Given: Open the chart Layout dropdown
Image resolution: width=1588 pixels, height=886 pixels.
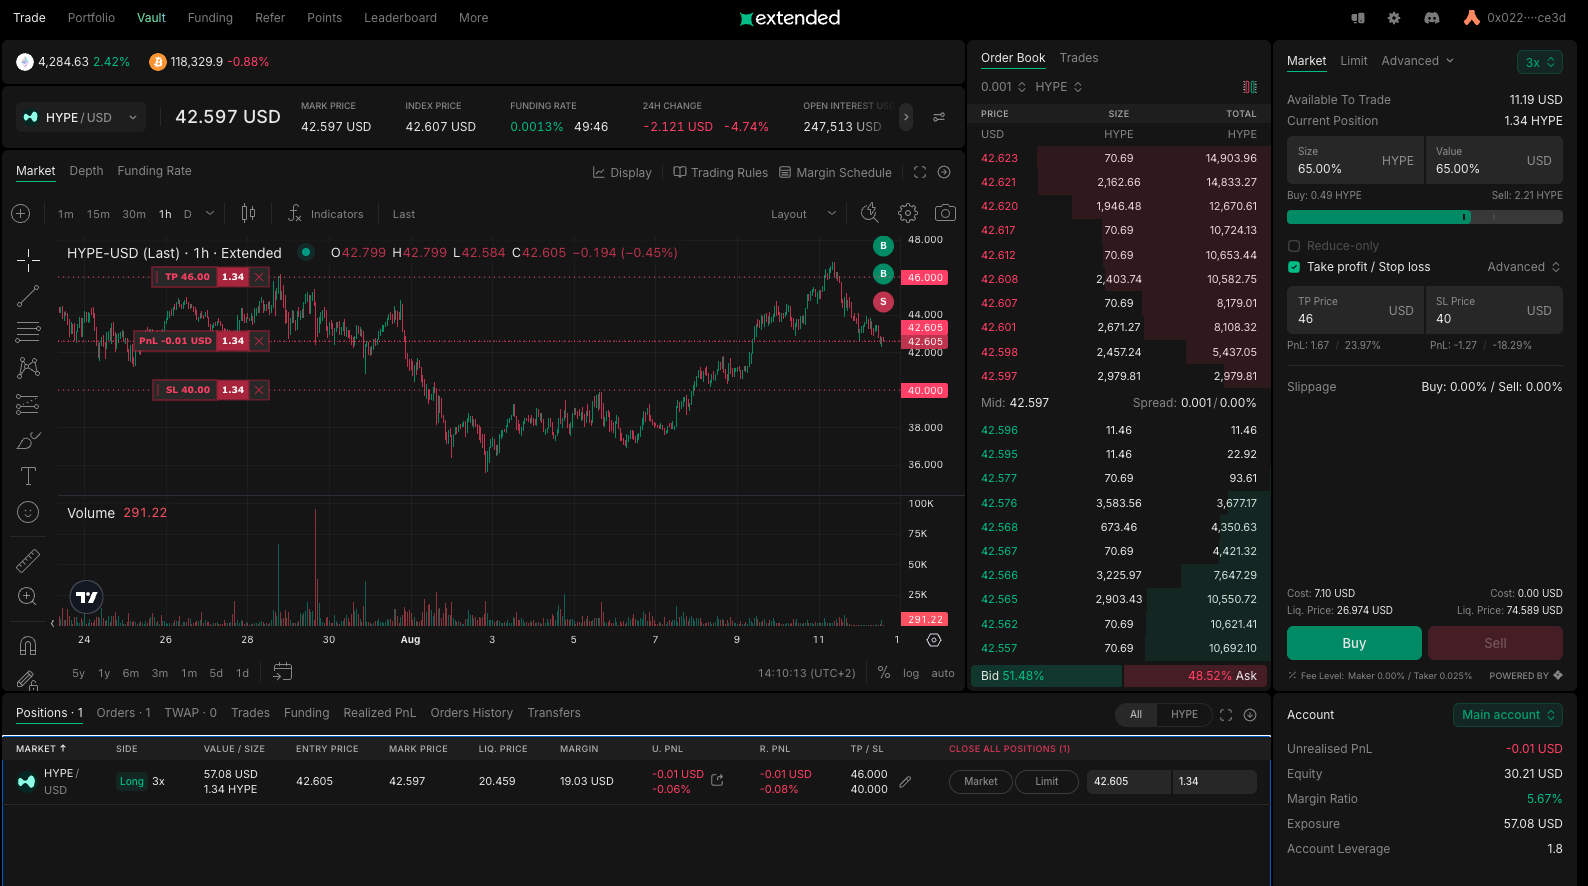Looking at the screenshot, I should (x=803, y=214).
